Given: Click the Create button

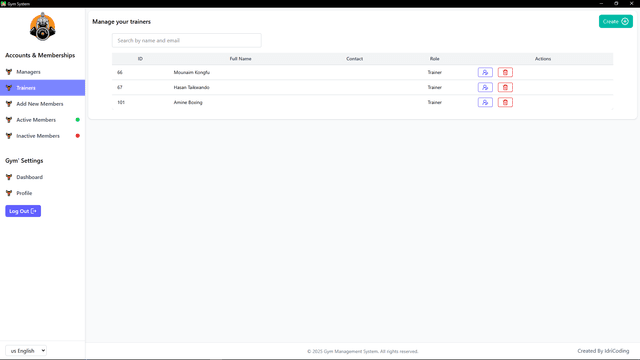Looking at the screenshot, I should pyautogui.click(x=616, y=22).
